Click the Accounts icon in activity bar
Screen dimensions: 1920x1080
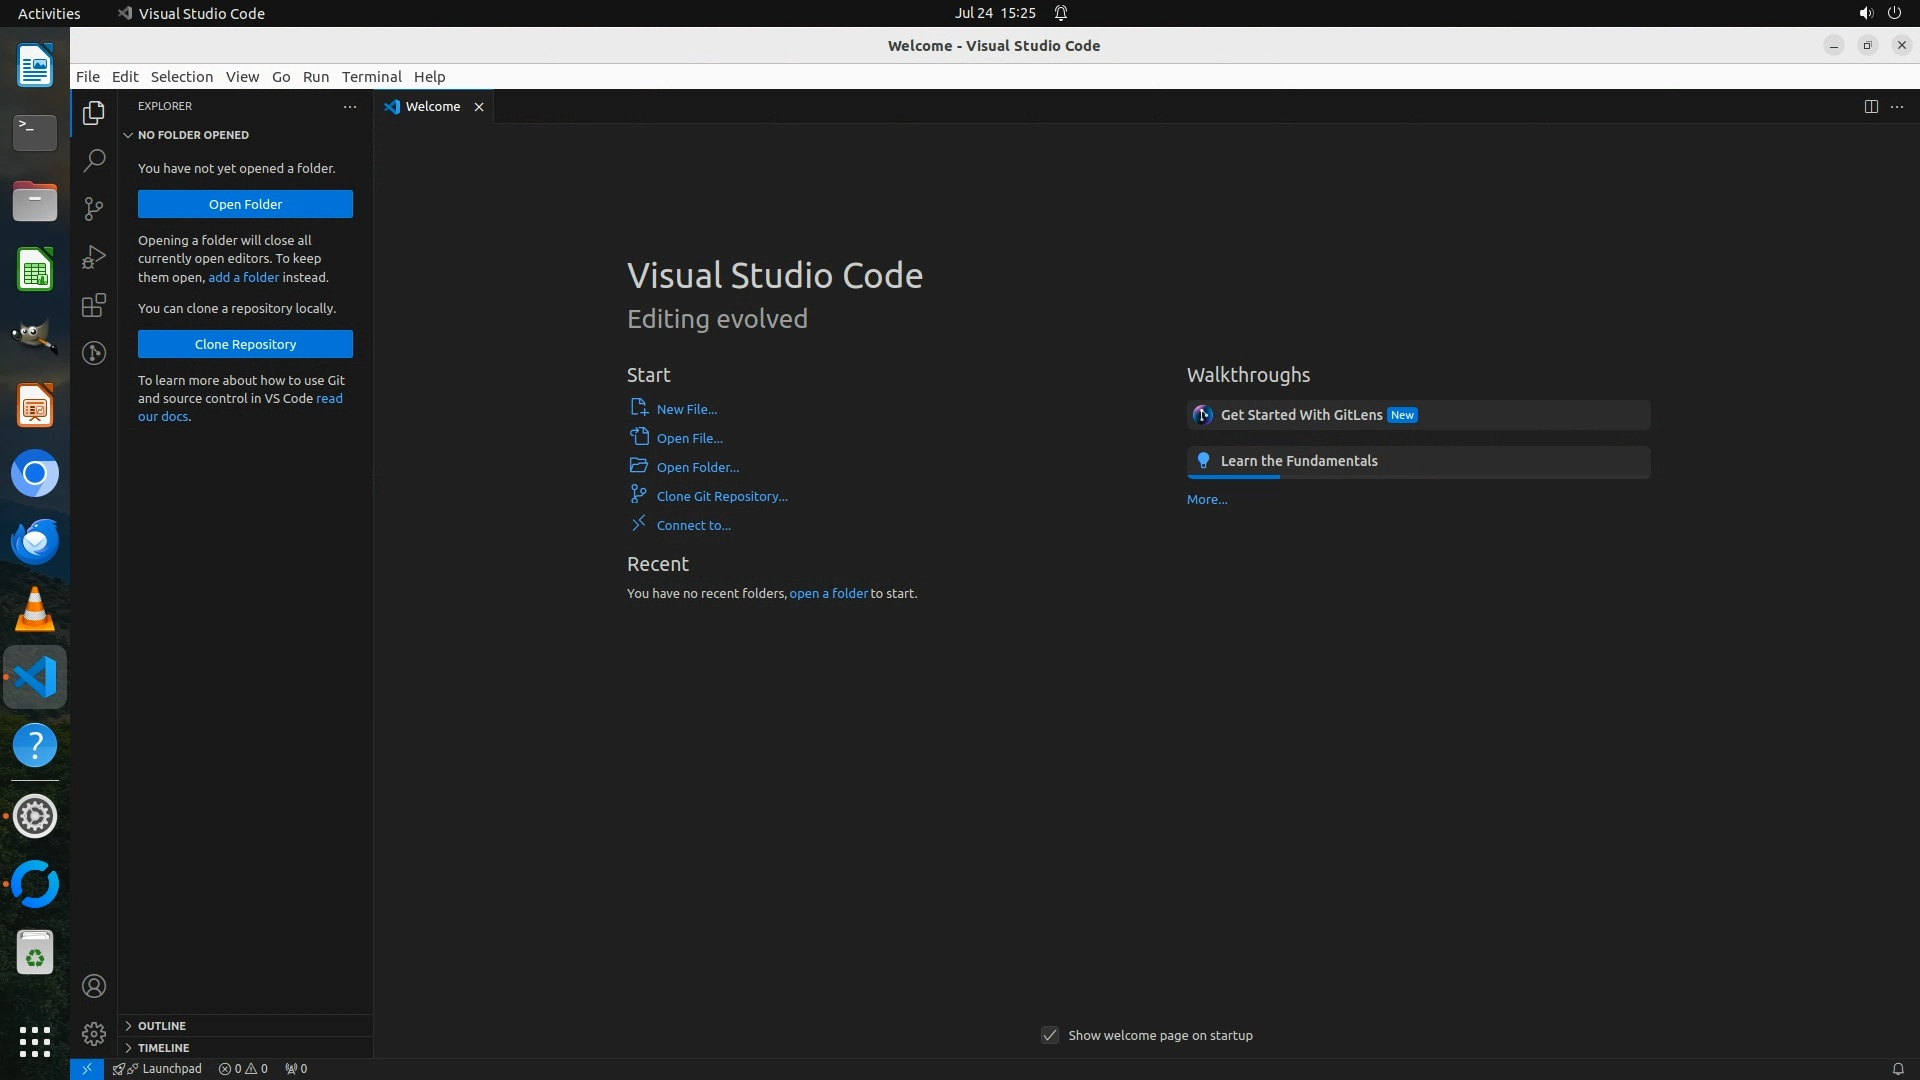click(x=94, y=986)
